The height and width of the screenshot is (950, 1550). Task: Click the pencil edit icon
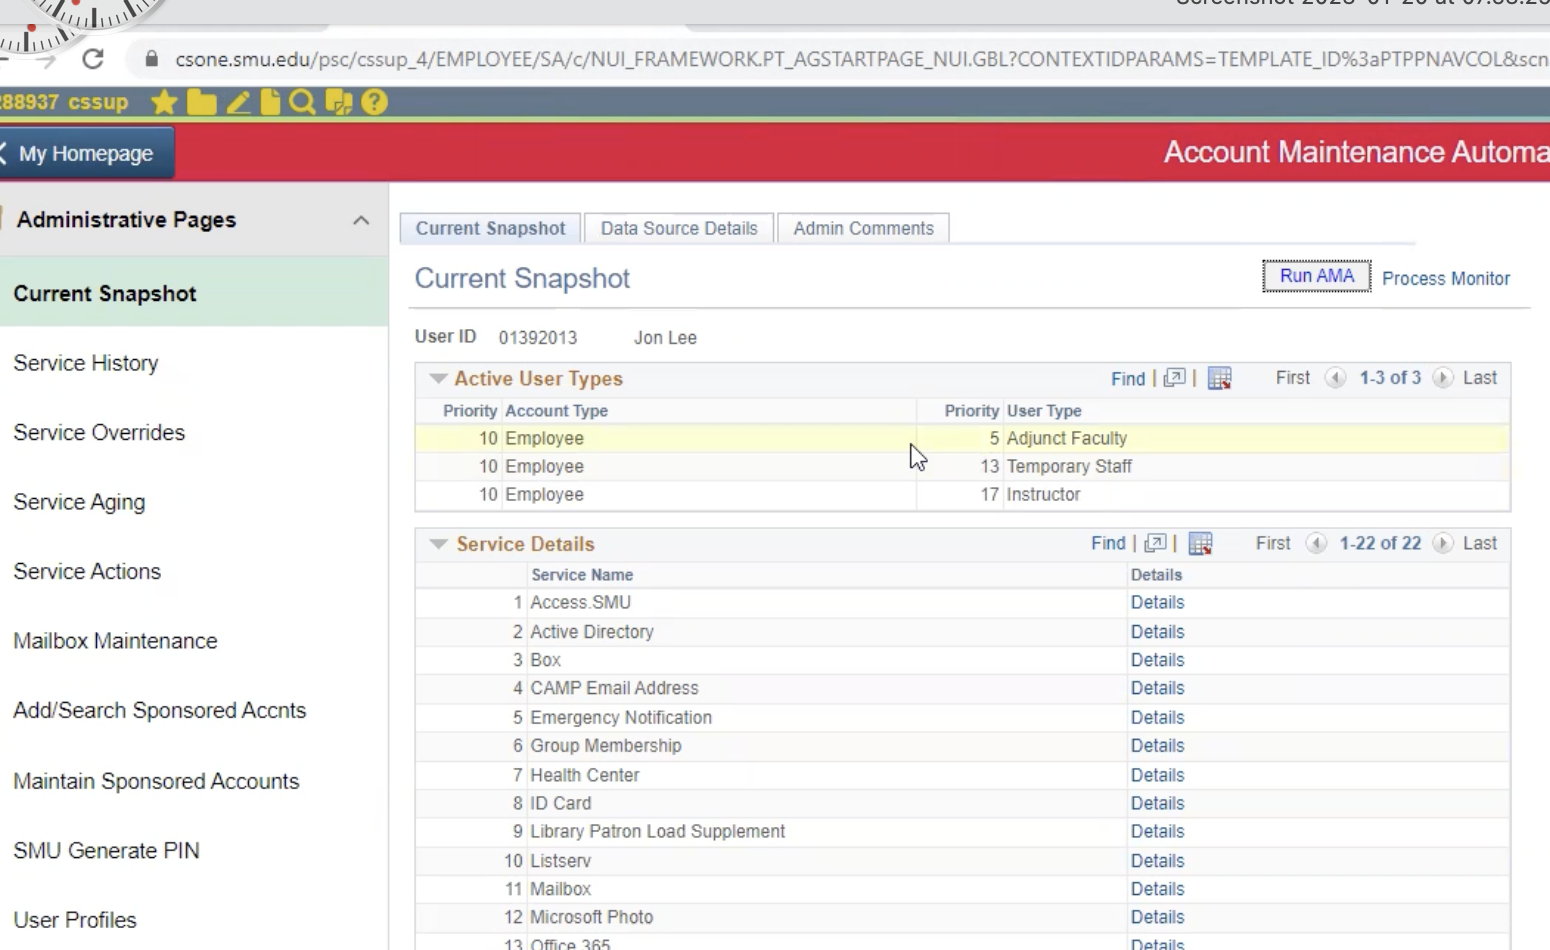pyautogui.click(x=238, y=102)
